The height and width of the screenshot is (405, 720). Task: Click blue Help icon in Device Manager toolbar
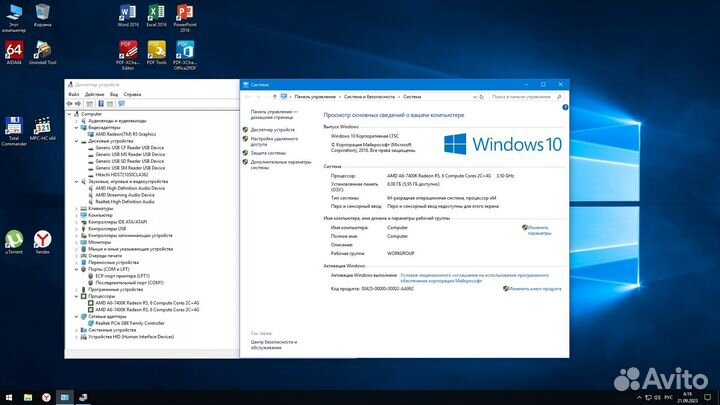coord(101,104)
